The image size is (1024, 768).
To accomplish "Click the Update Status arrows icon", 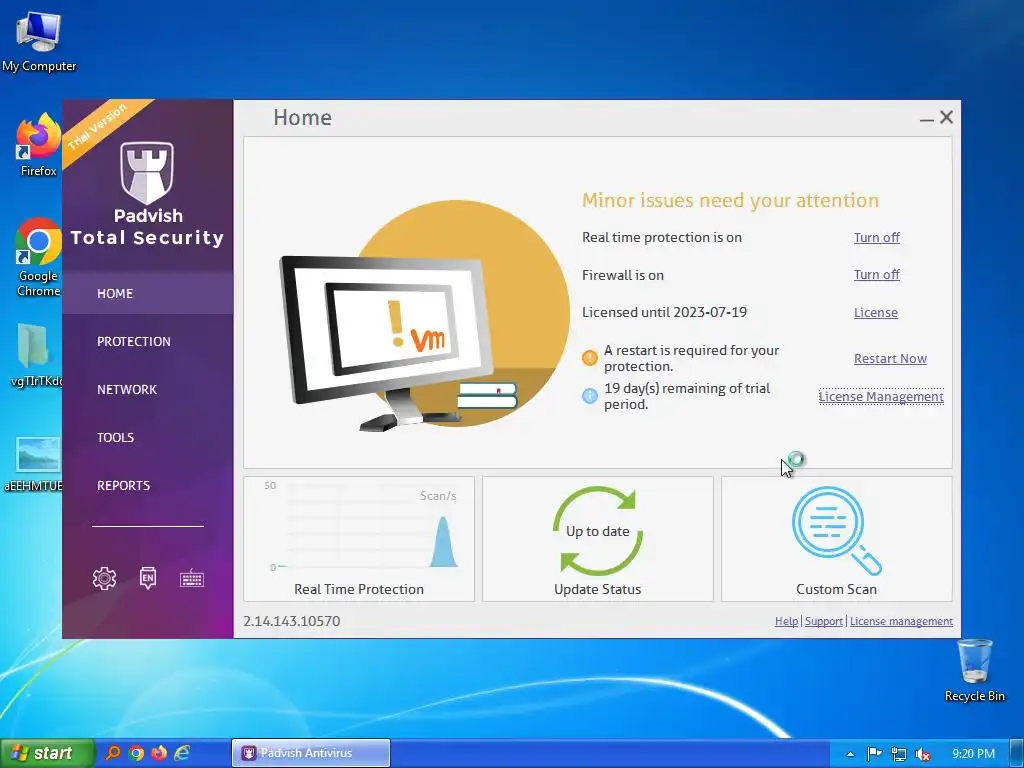I will (598, 531).
